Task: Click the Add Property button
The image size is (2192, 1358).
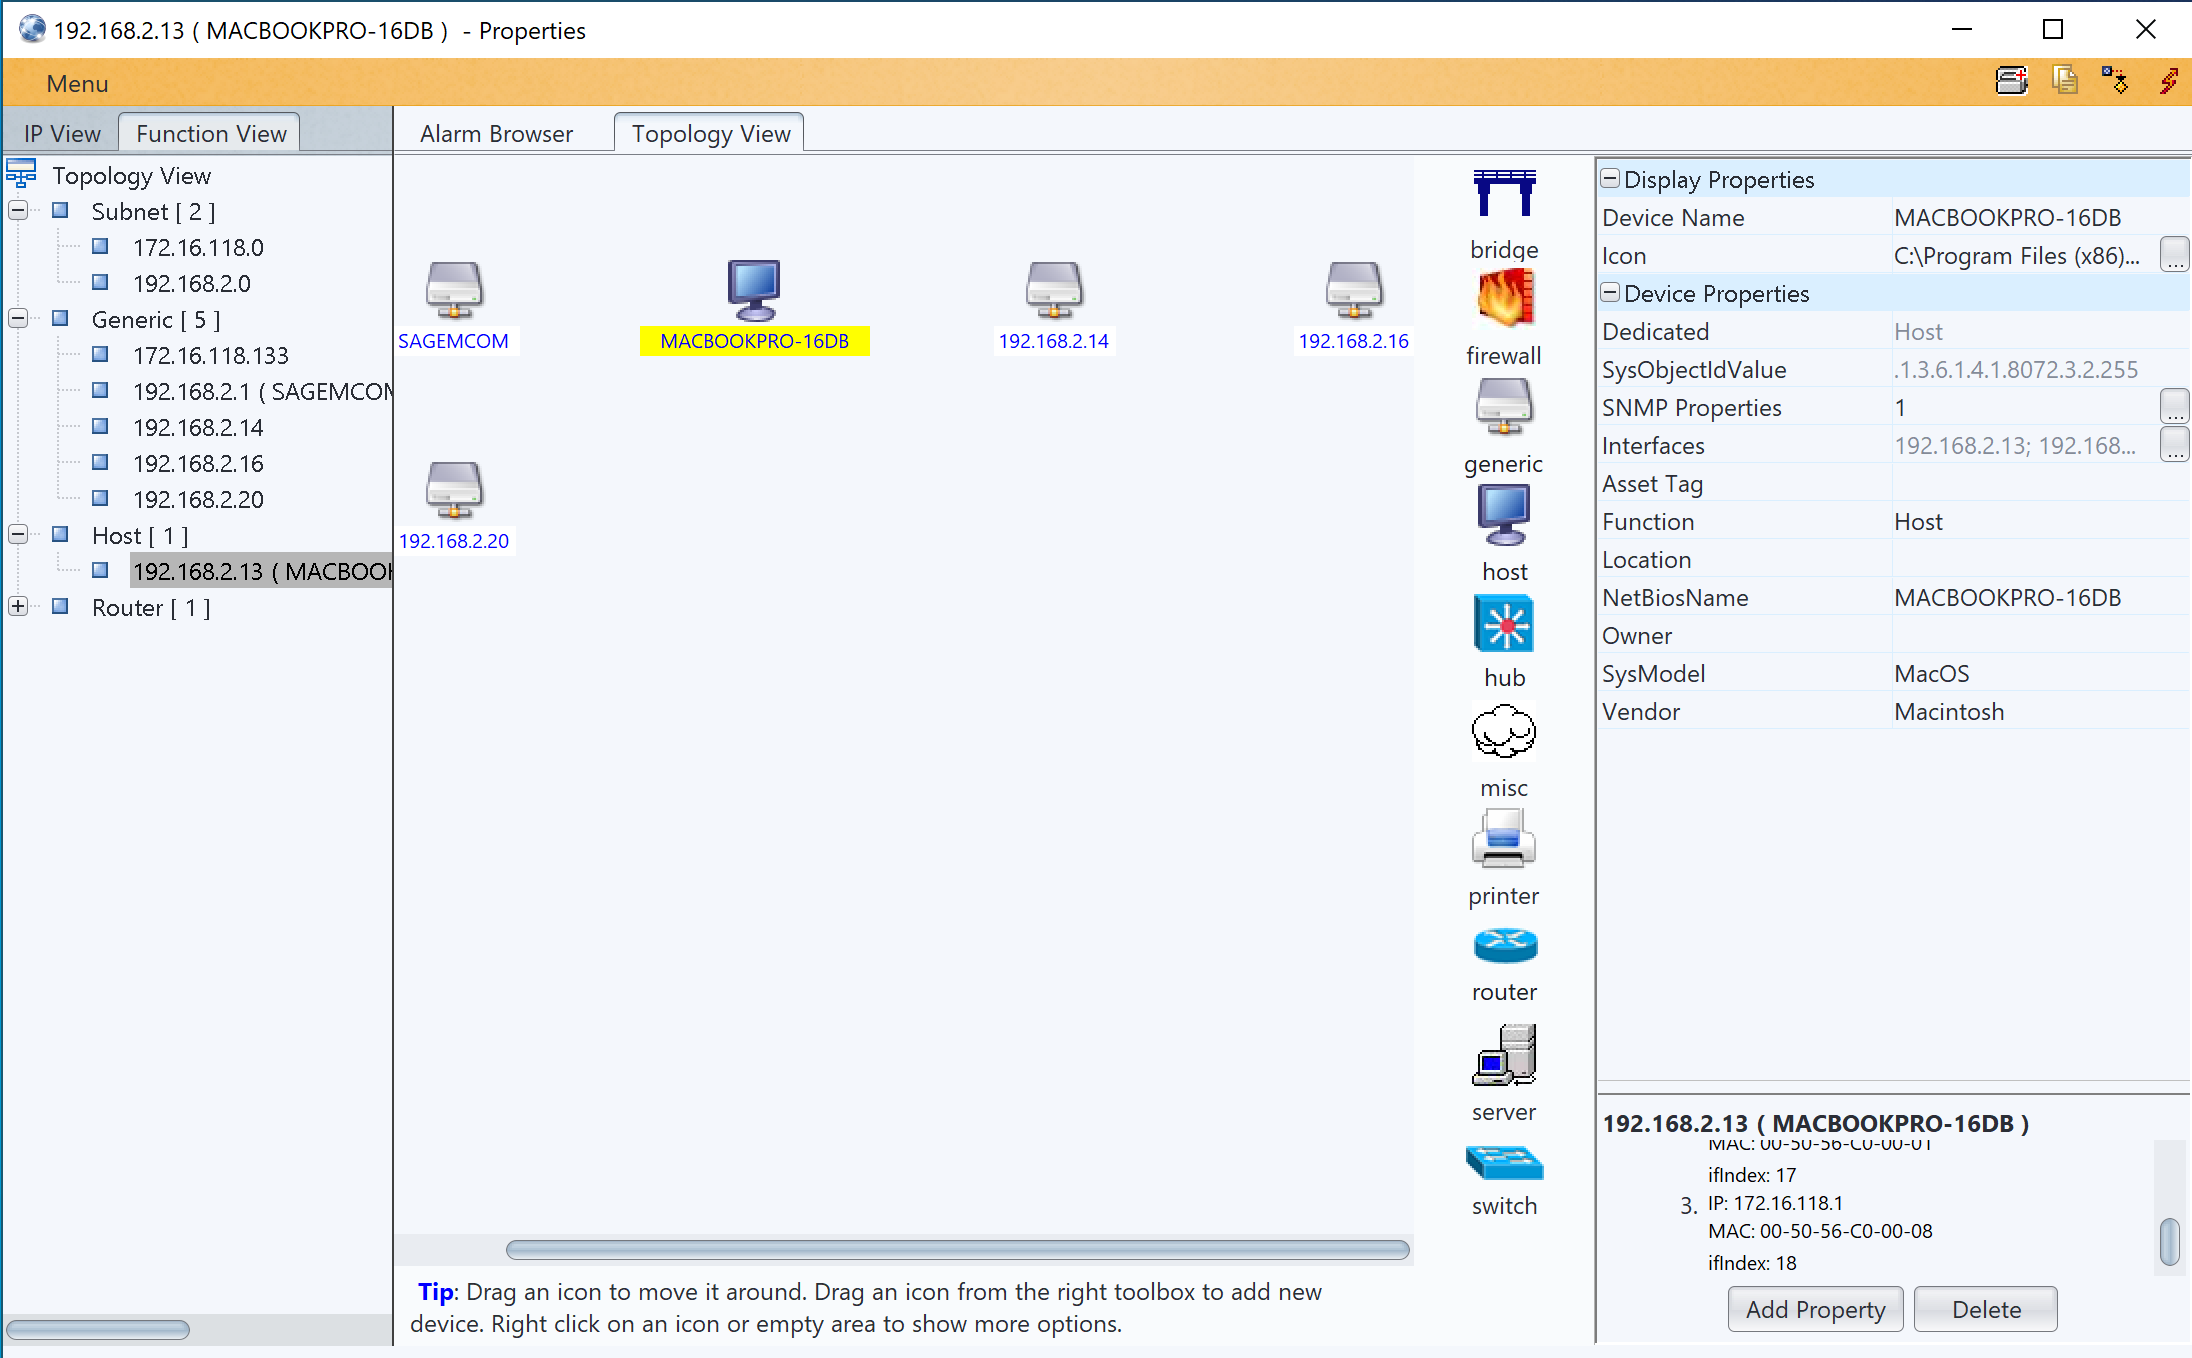Action: [x=1815, y=1309]
